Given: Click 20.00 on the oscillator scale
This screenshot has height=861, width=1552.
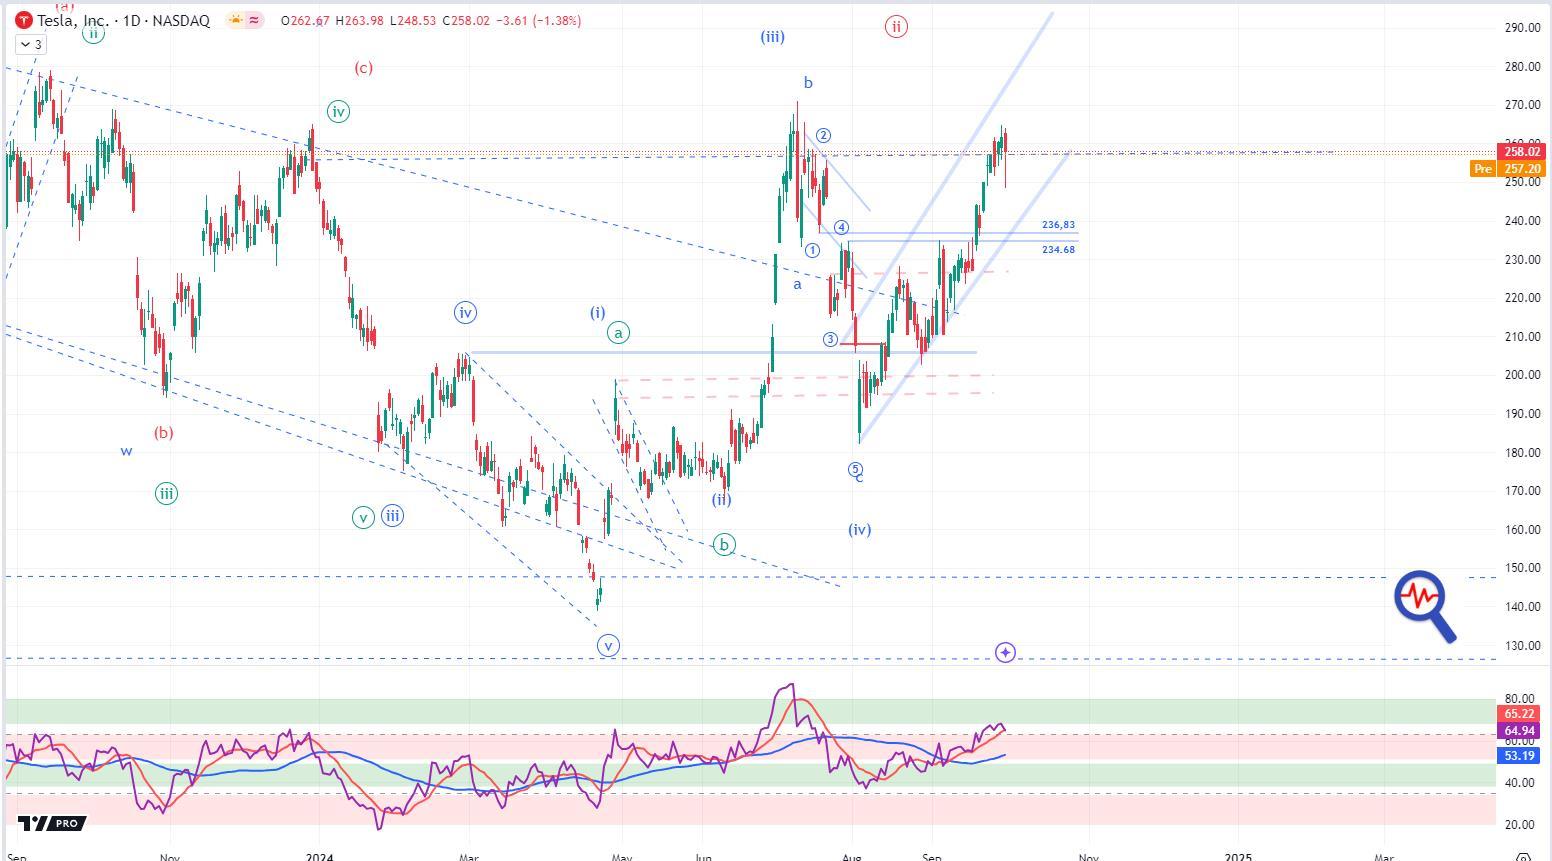Looking at the screenshot, I should click(x=1521, y=825).
